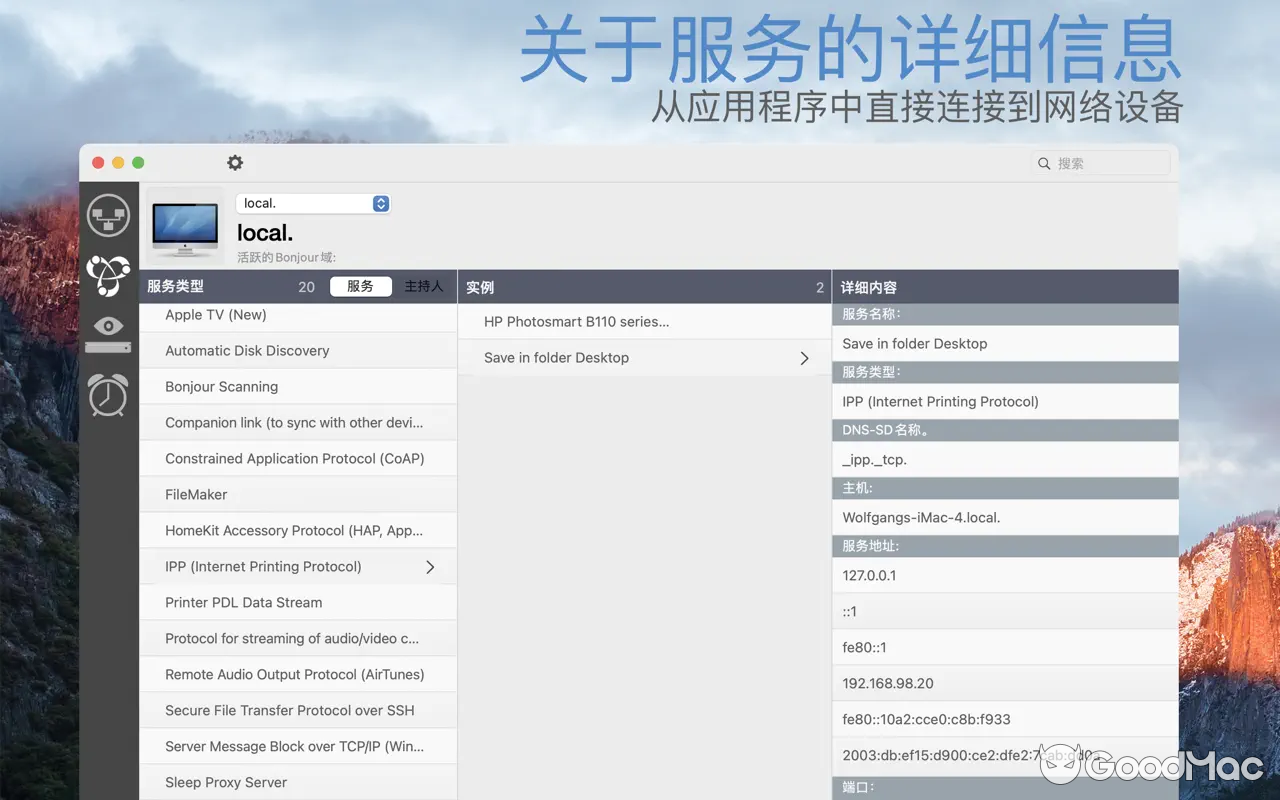Expand Save in folder Desktop instance

[x=804, y=357]
